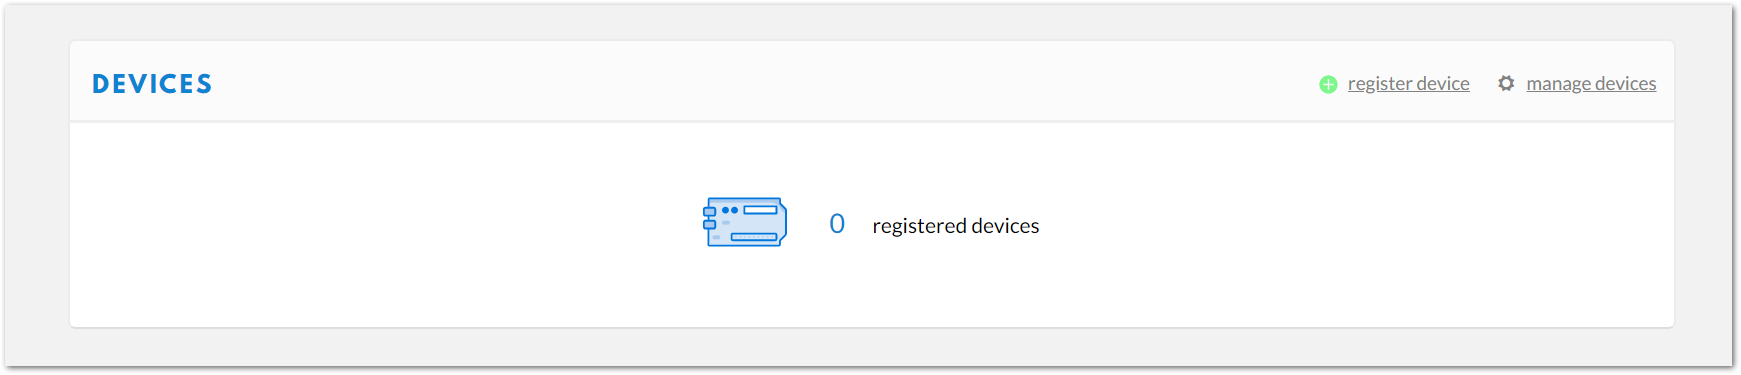Viewport: 1741px width, 375px height.
Task: Start registering a new device
Action: coord(1408,84)
